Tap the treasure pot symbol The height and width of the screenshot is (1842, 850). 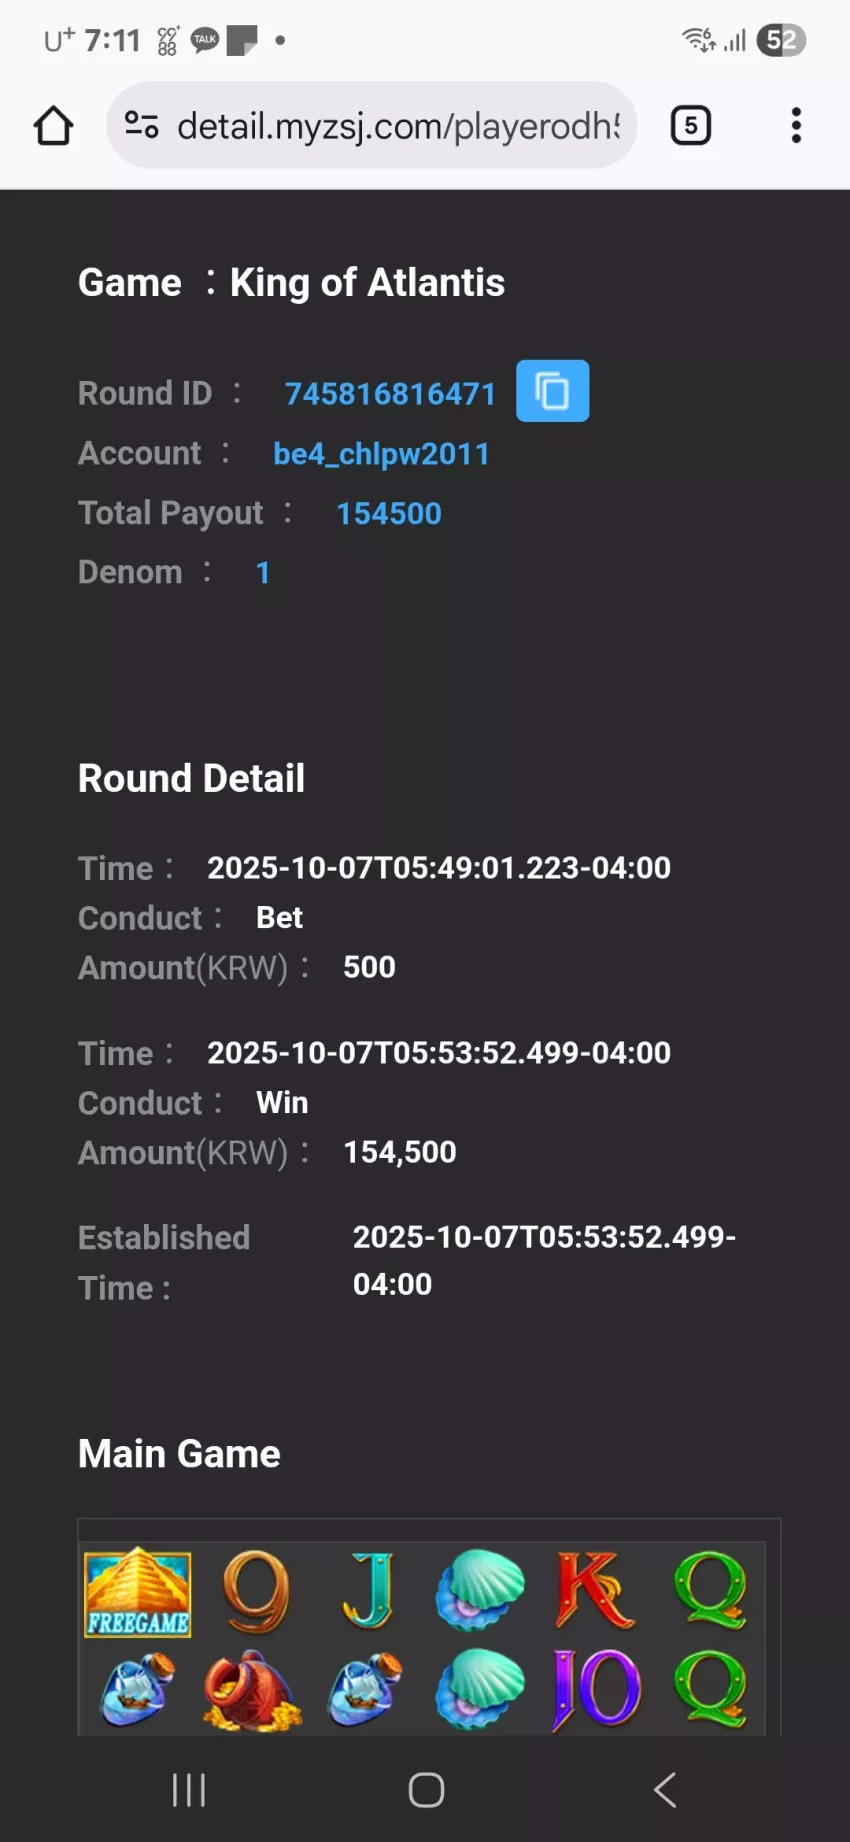251,1690
